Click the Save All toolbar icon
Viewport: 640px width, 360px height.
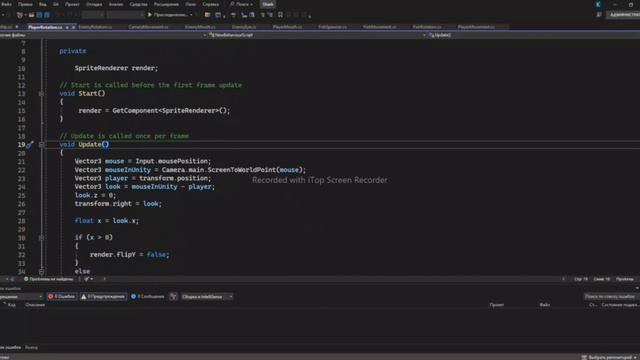[47, 15]
